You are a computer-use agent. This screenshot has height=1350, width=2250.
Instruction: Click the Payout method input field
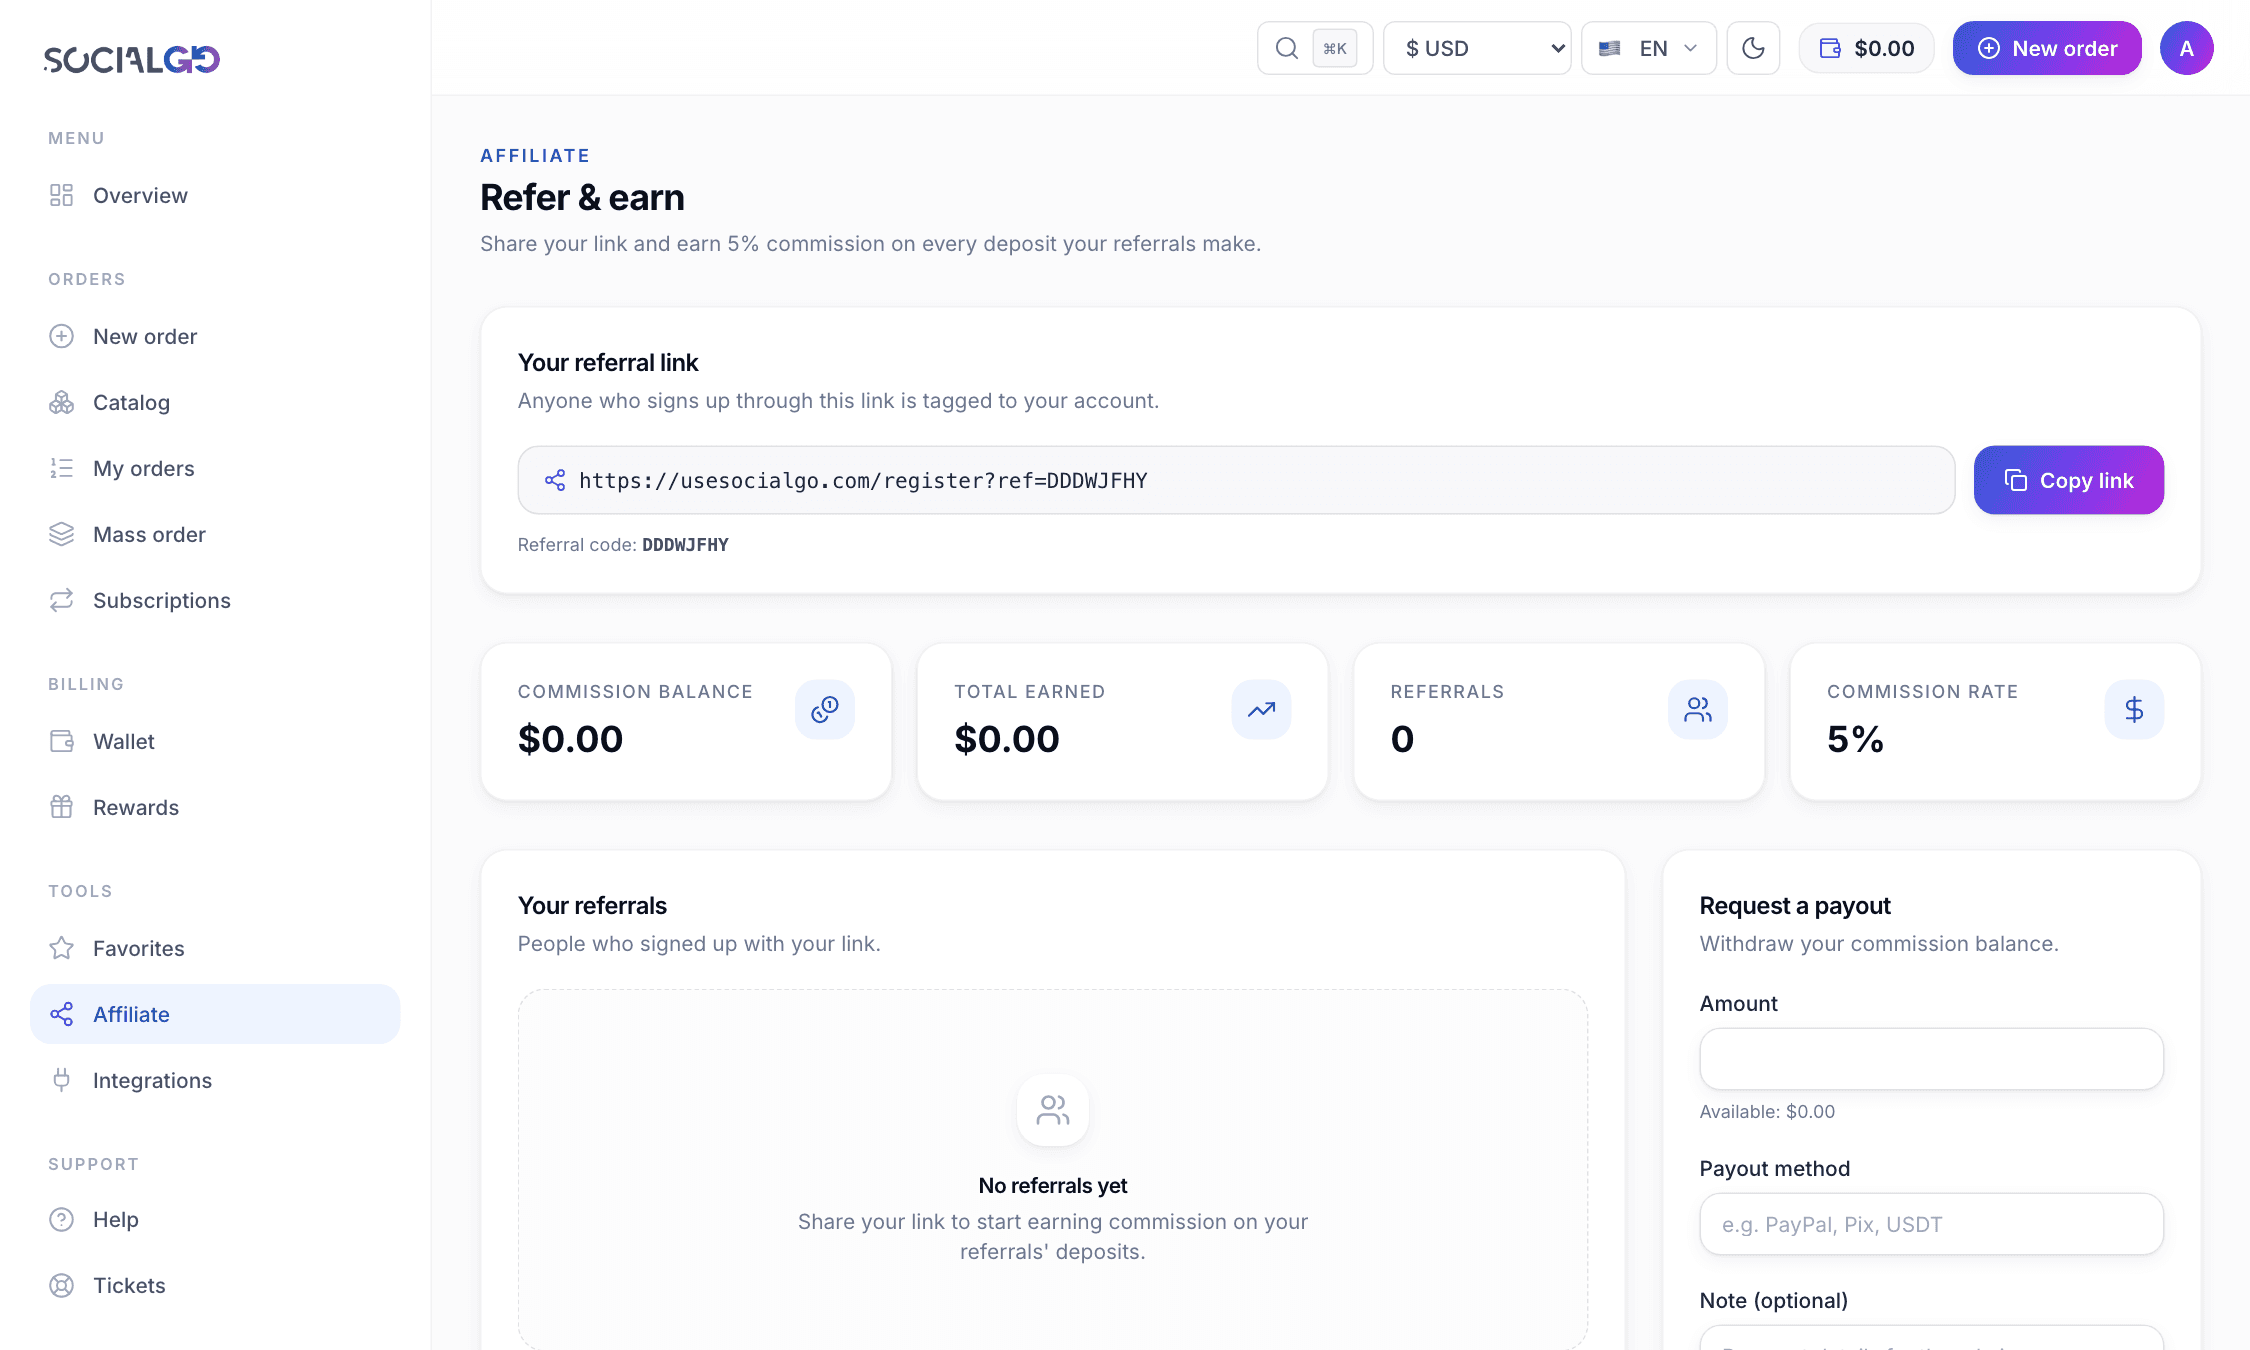1931,1224
